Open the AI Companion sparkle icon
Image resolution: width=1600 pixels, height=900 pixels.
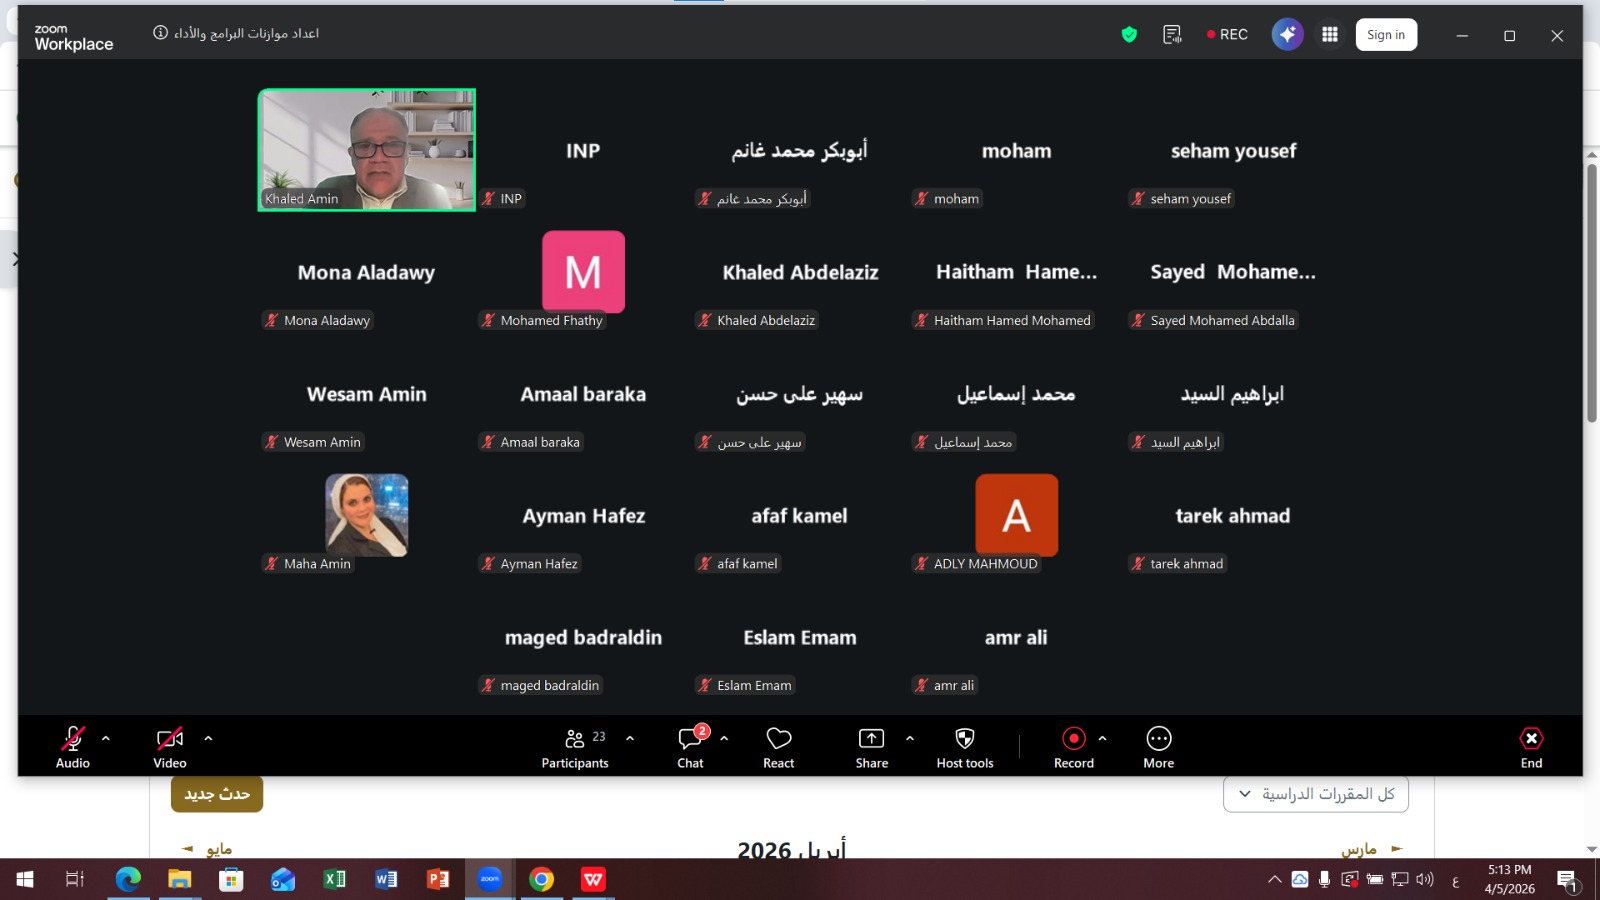click(x=1287, y=34)
